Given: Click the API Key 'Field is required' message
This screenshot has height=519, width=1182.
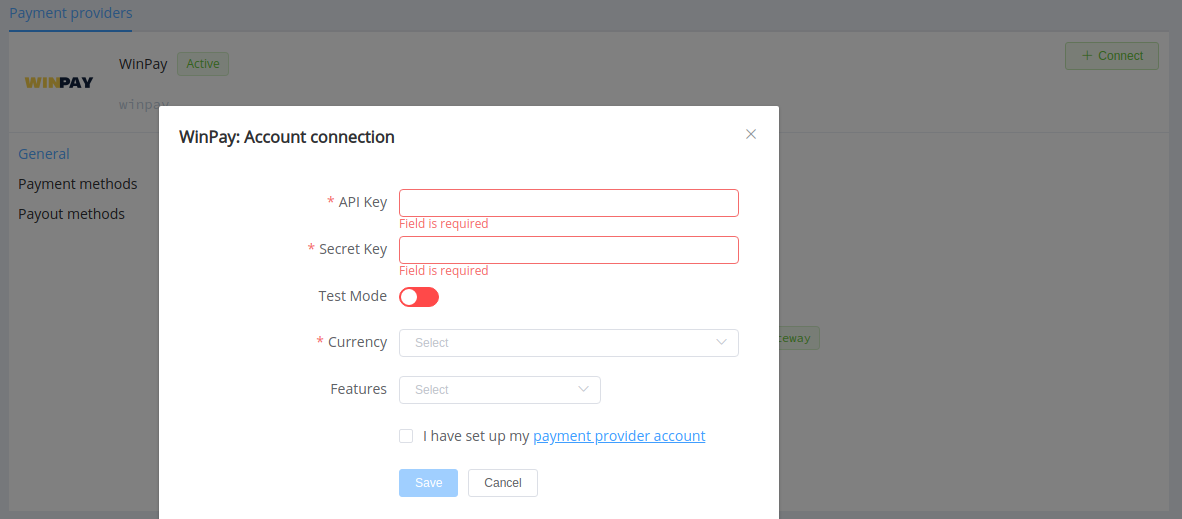Looking at the screenshot, I should coord(443,224).
